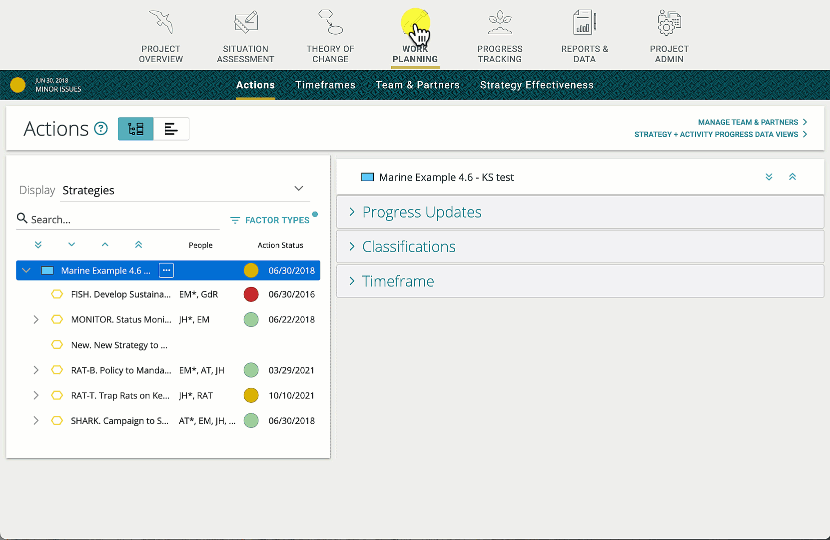Expand the MONITOR. Status Monitoring tree row
Screen dimensions: 830x540
(x=36, y=320)
